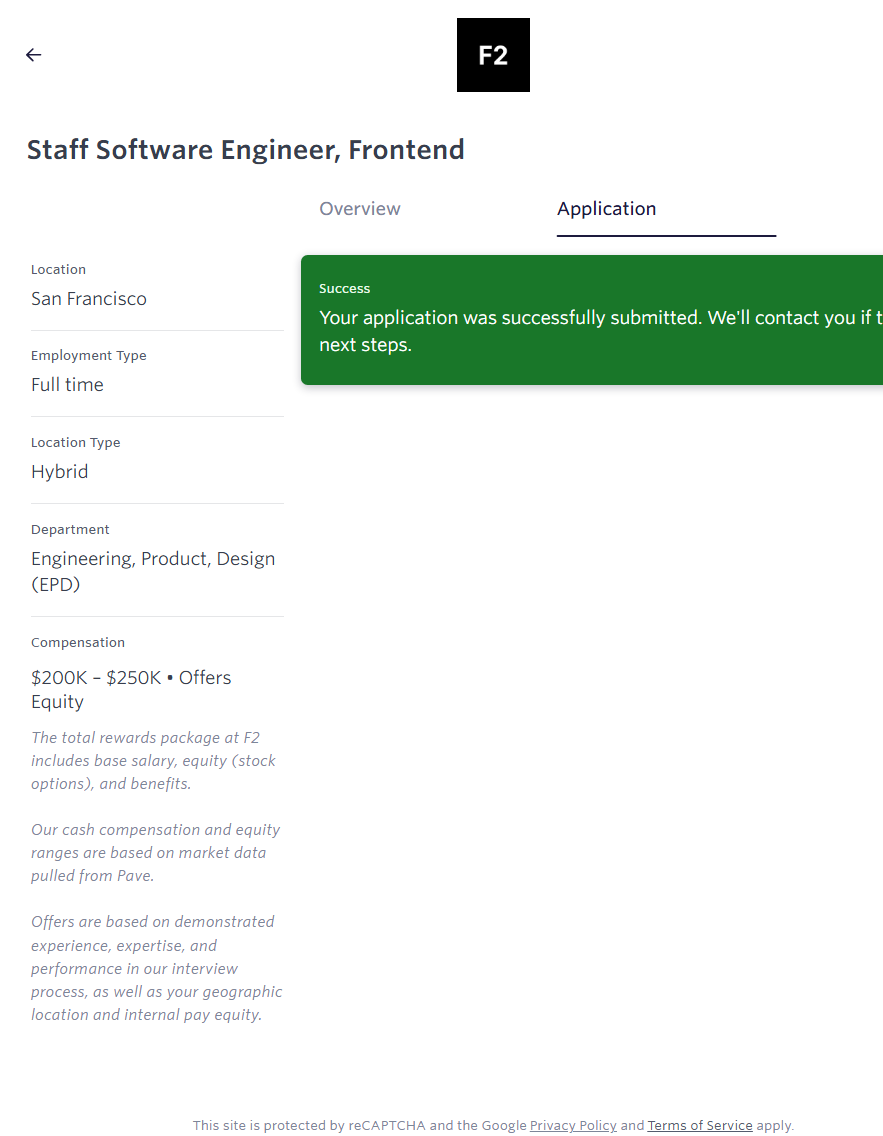This screenshot has height=1136, width=883.
Task: Select the Application tab
Action: [x=606, y=209]
